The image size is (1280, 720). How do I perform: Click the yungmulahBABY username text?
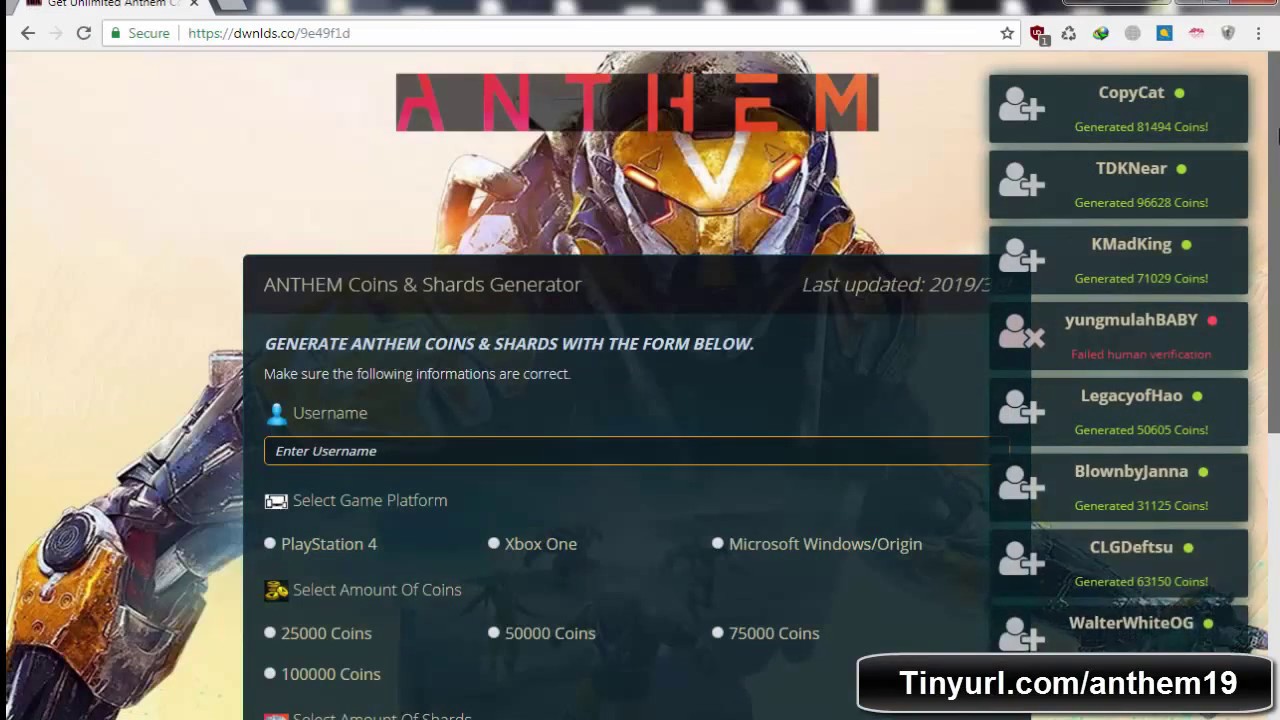[x=1131, y=320]
